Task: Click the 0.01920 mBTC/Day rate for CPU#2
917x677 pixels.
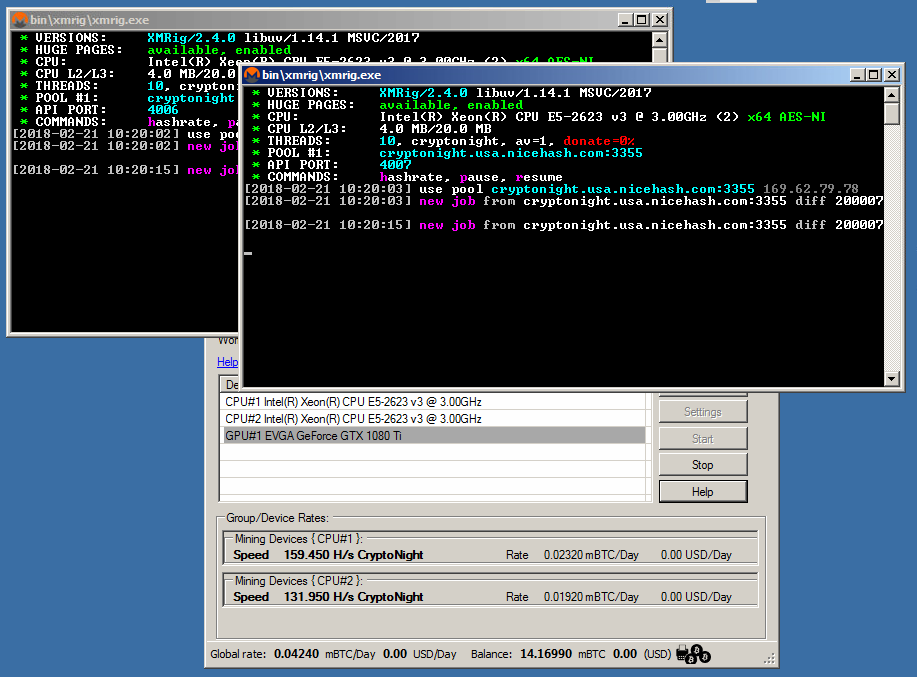Action: tap(591, 597)
